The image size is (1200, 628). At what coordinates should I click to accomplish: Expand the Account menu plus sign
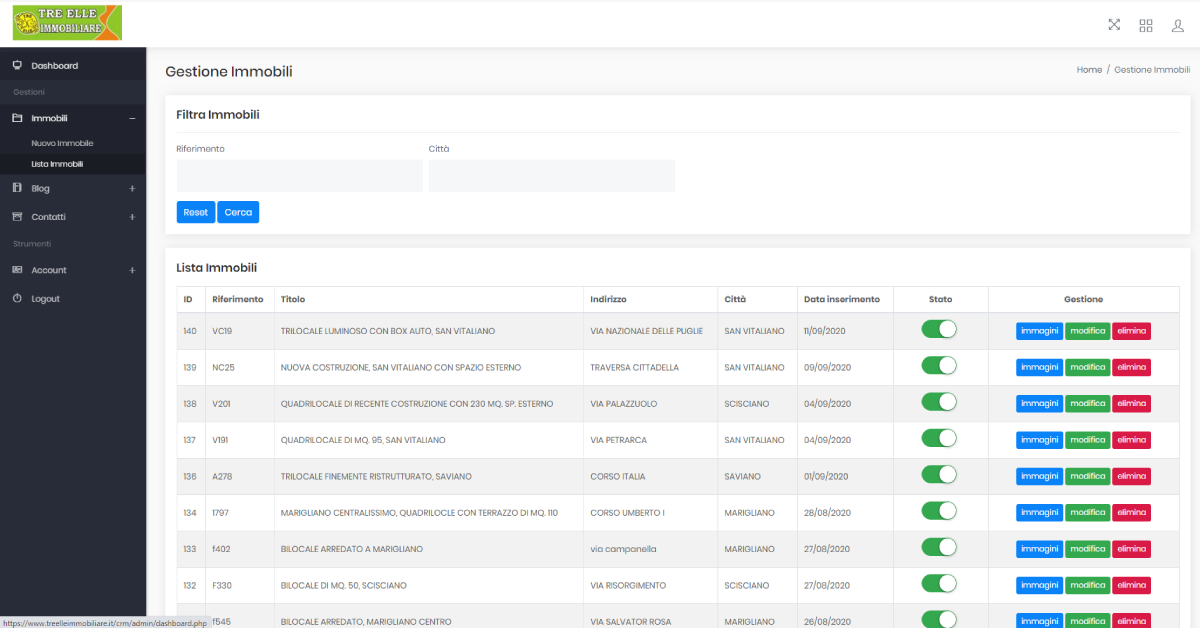pyautogui.click(x=132, y=270)
